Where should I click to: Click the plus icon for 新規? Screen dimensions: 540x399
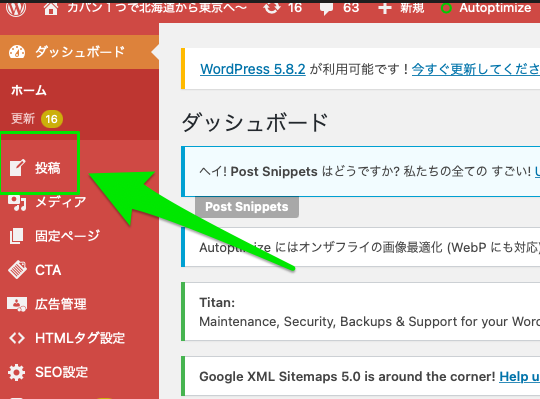(x=385, y=8)
